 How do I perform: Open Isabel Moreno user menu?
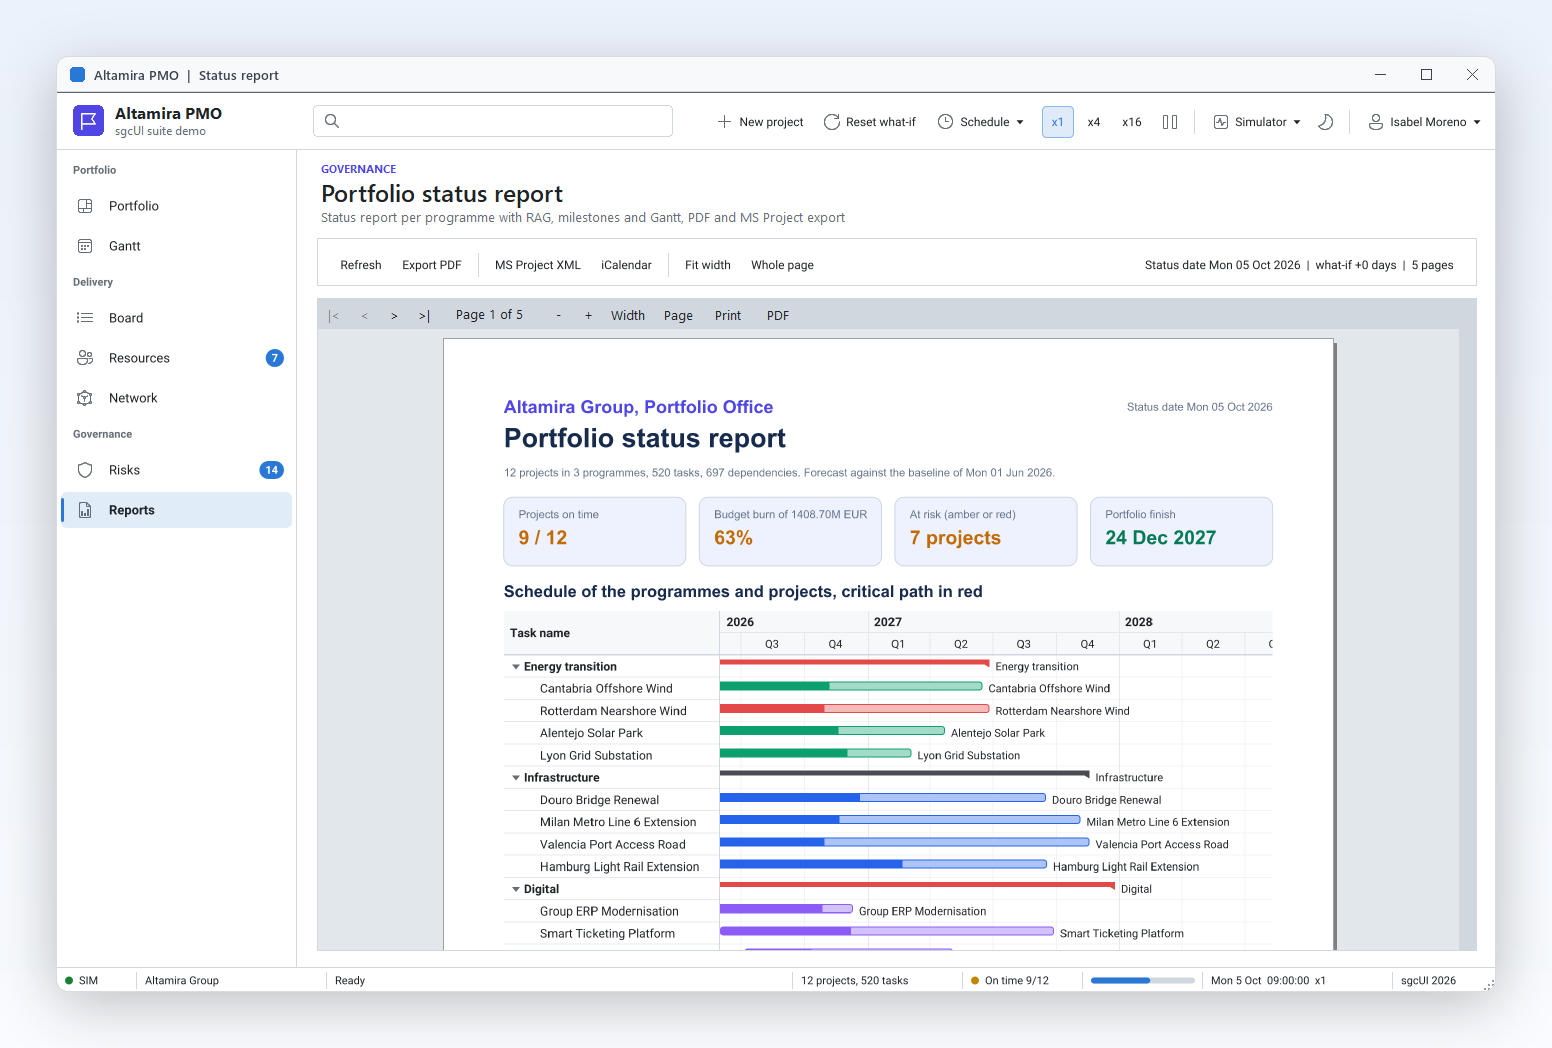pyautogui.click(x=1424, y=122)
